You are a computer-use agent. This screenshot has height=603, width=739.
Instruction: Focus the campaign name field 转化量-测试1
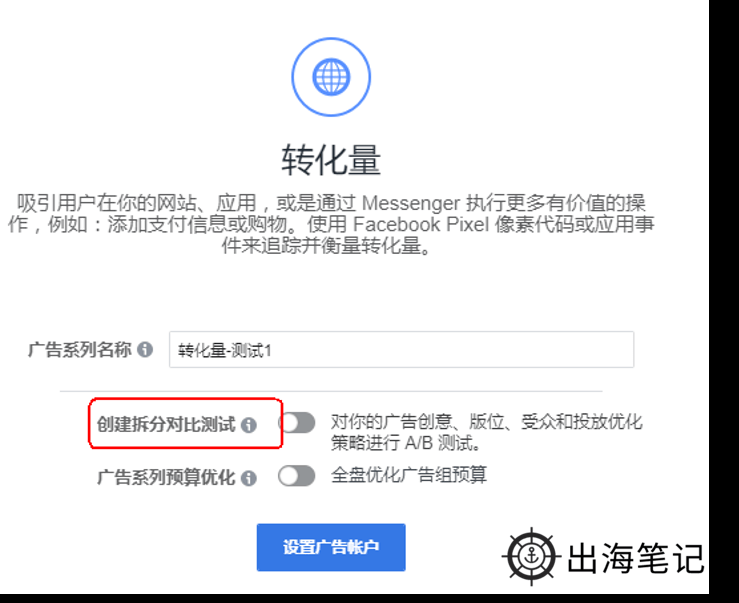pyautogui.click(x=402, y=349)
